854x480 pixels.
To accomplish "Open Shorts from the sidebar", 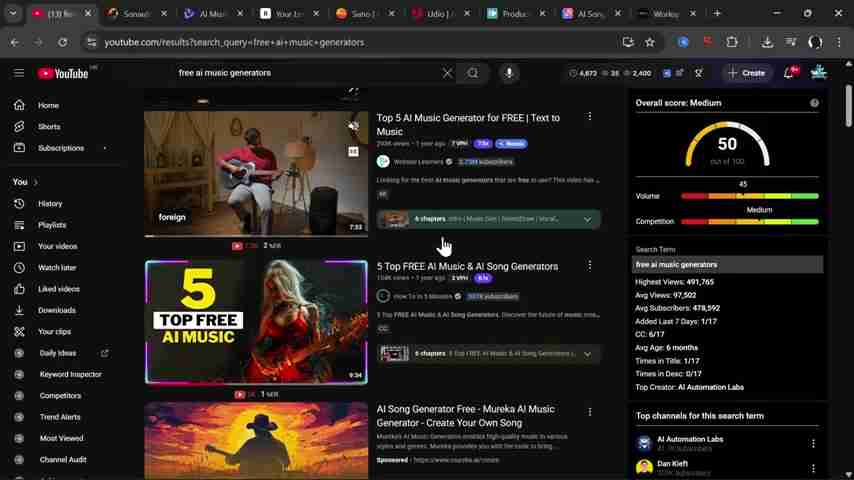I will pyautogui.click(x=49, y=127).
